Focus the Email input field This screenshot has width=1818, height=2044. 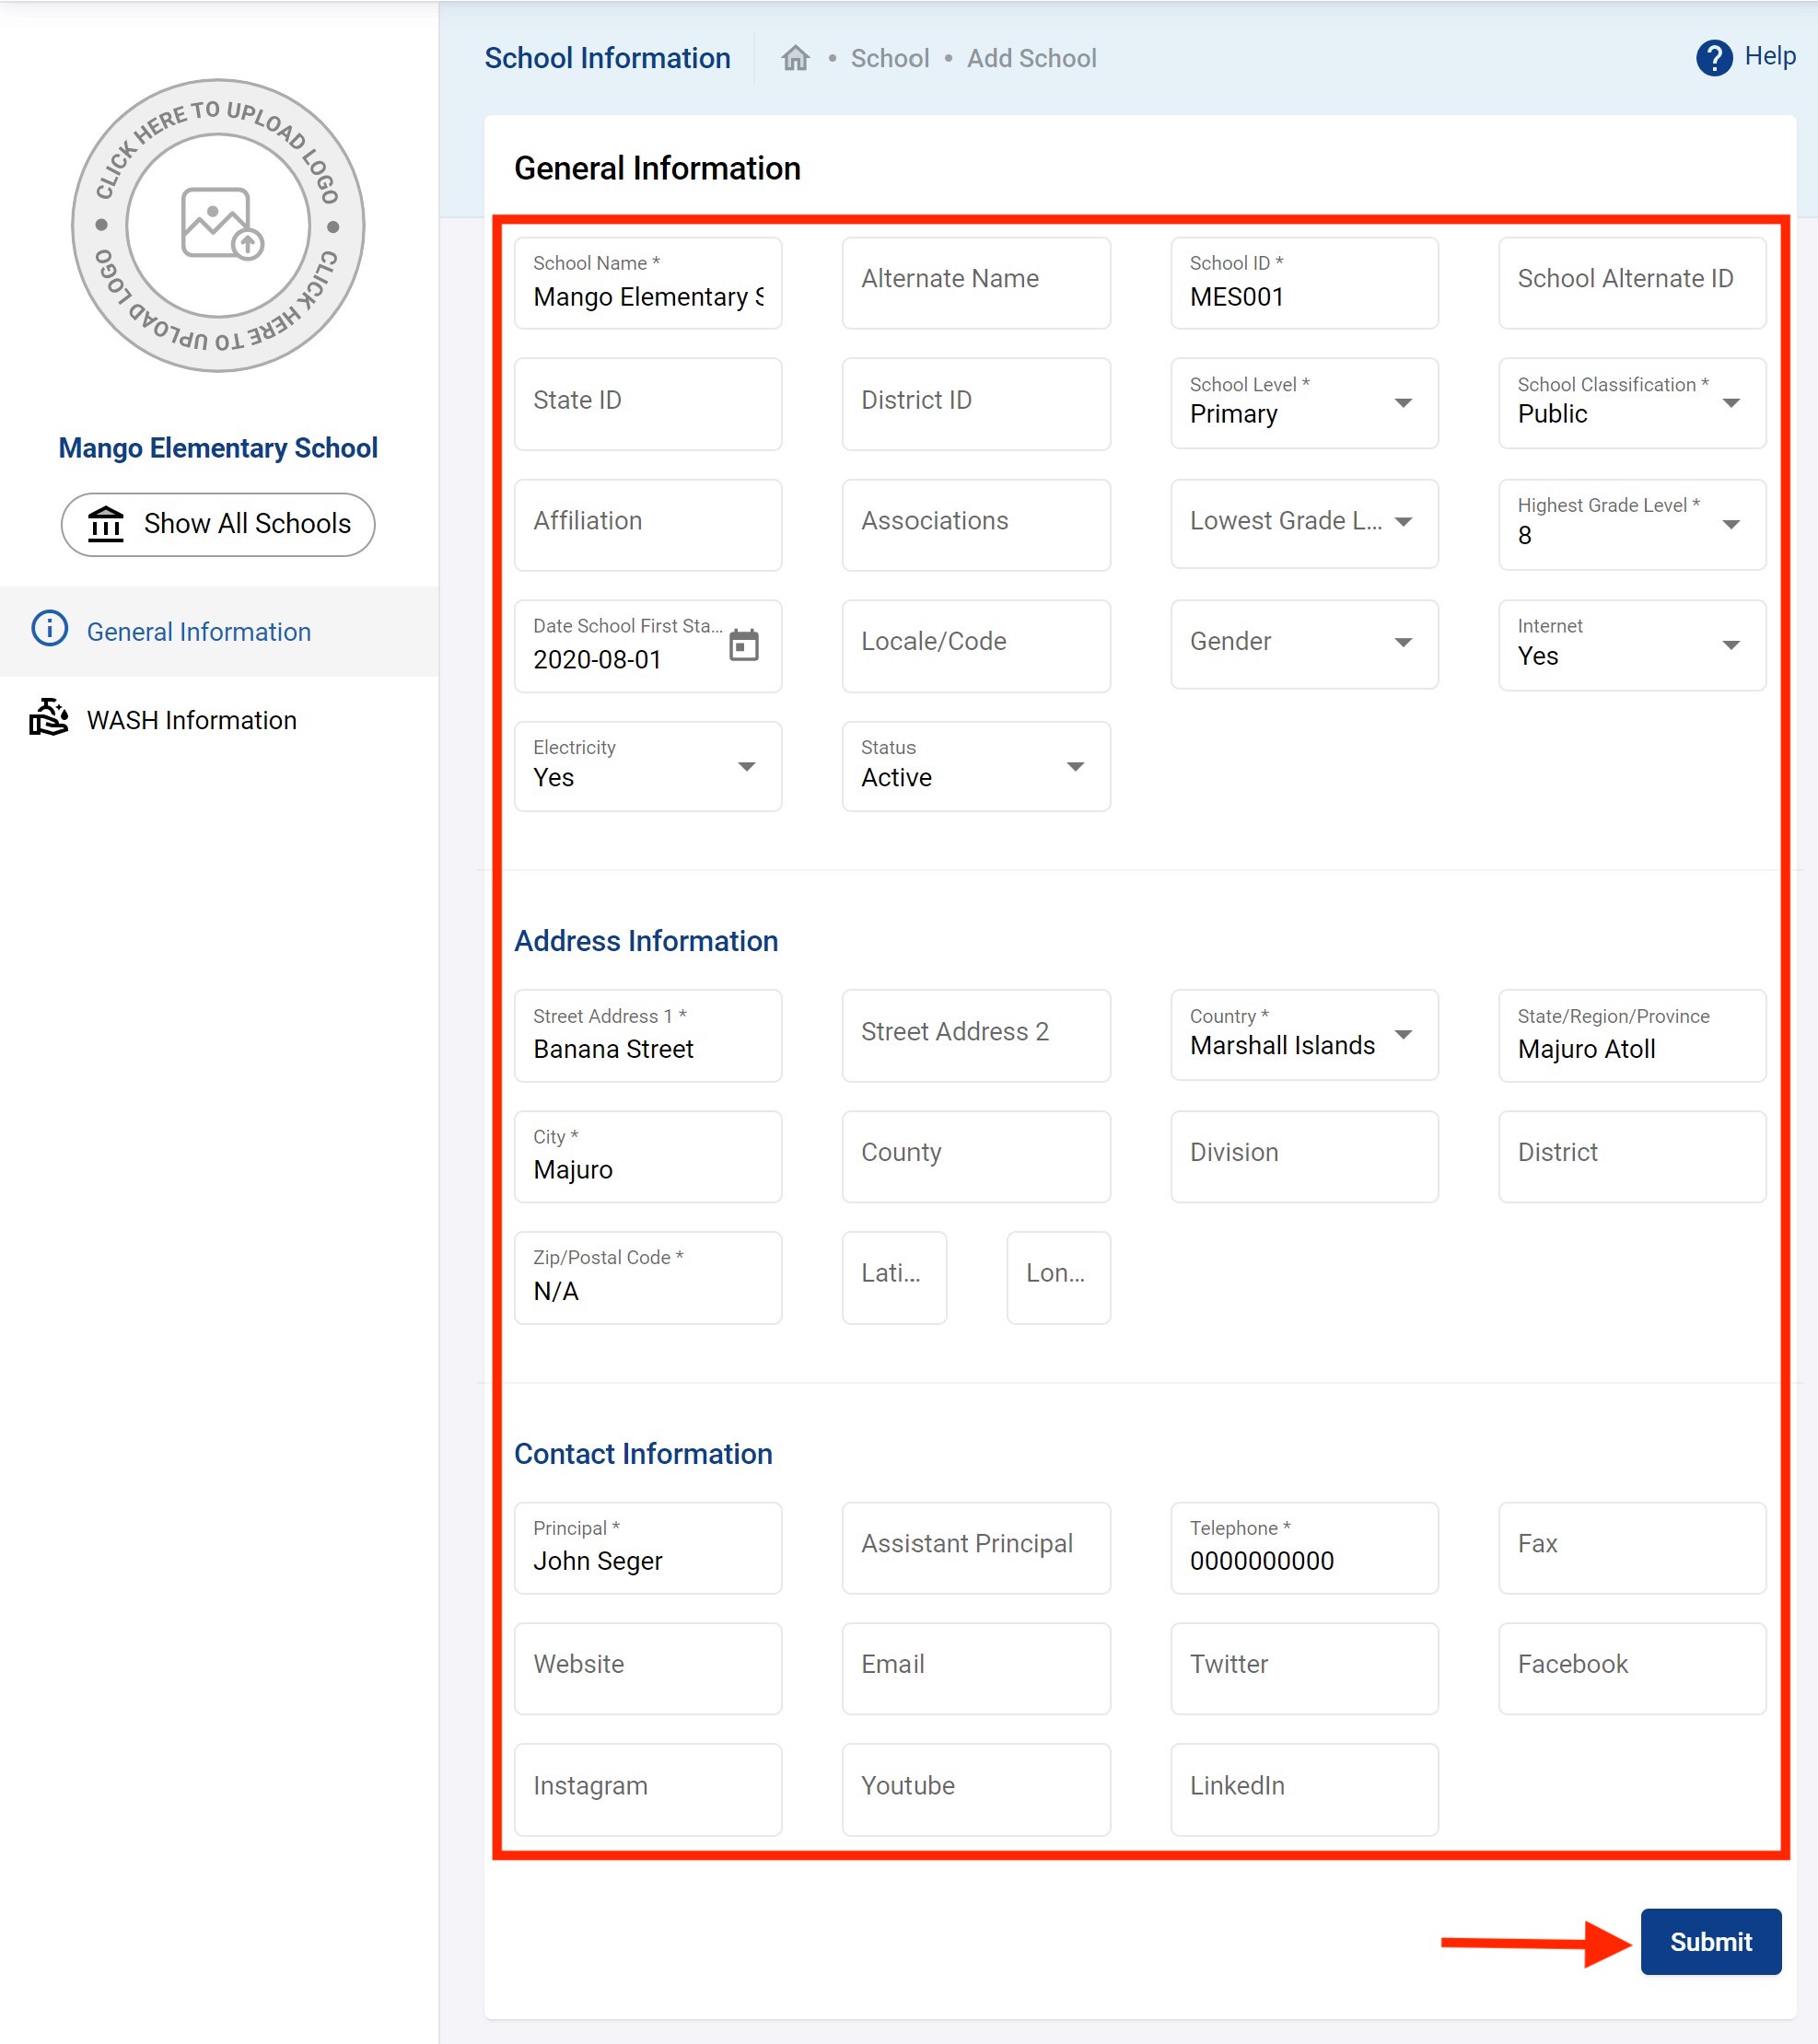[x=975, y=1666]
